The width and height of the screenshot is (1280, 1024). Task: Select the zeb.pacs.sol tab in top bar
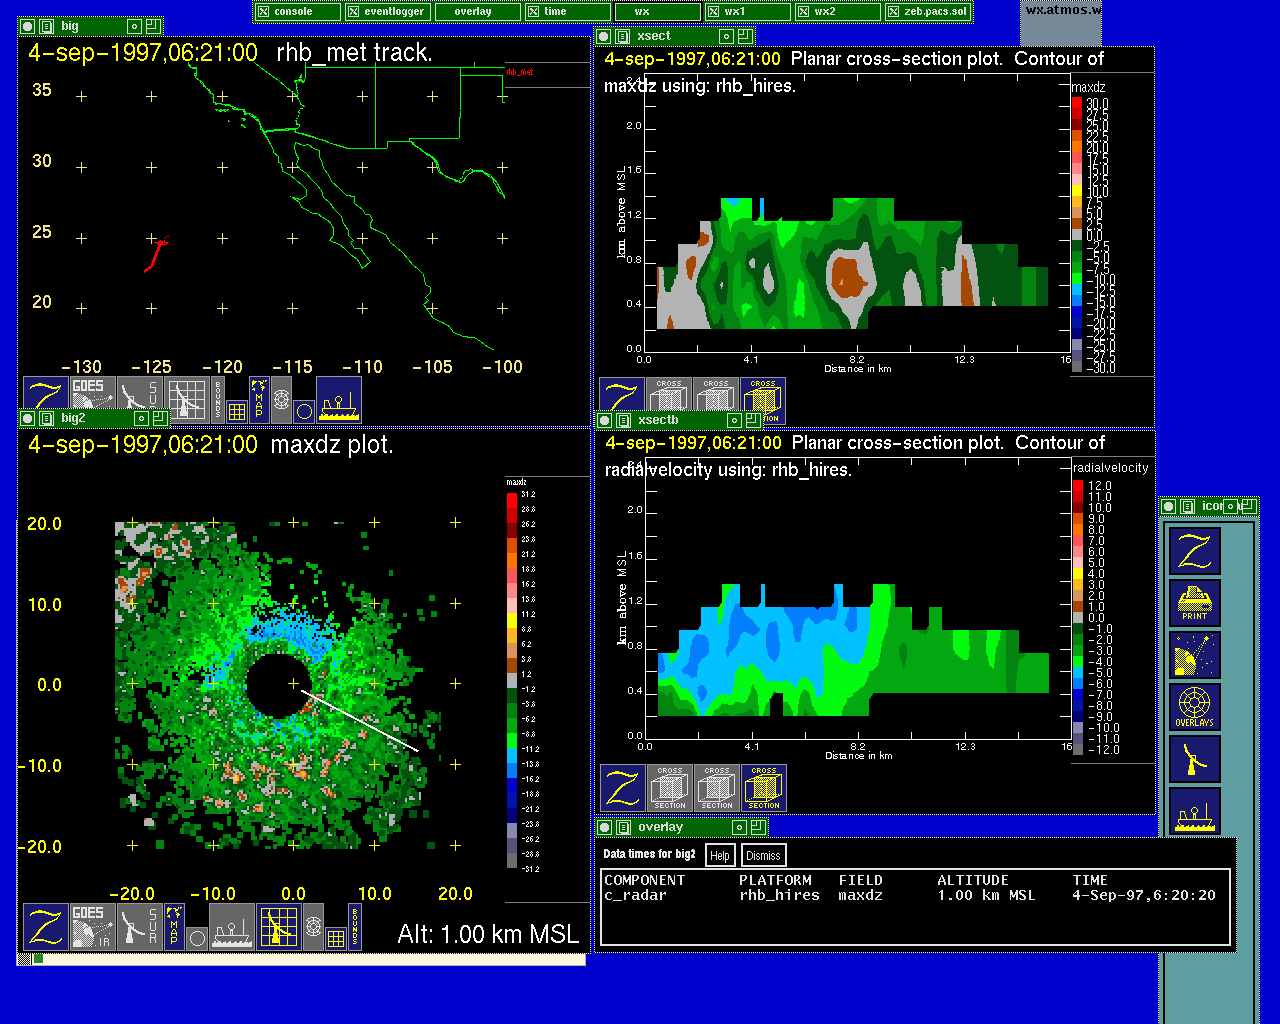coord(927,12)
